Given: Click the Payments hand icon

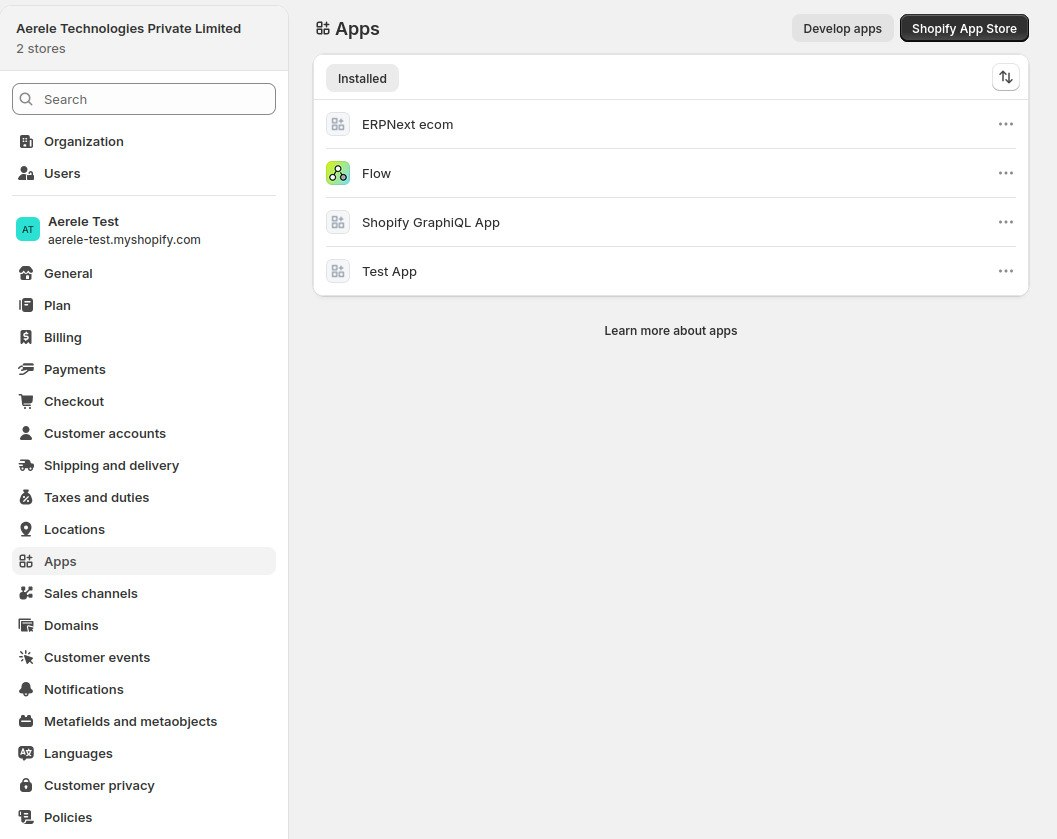Looking at the screenshot, I should 26,369.
